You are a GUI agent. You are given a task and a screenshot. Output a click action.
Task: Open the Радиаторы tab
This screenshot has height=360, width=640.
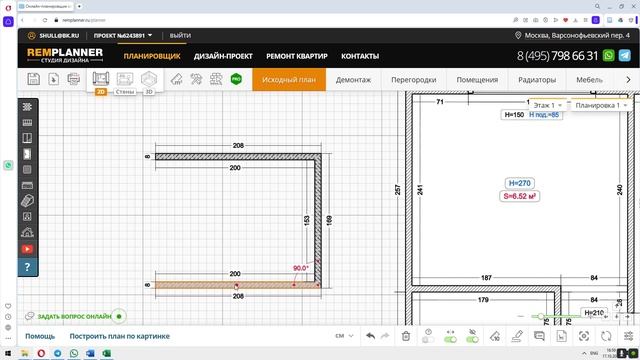(x=537, y=80)
